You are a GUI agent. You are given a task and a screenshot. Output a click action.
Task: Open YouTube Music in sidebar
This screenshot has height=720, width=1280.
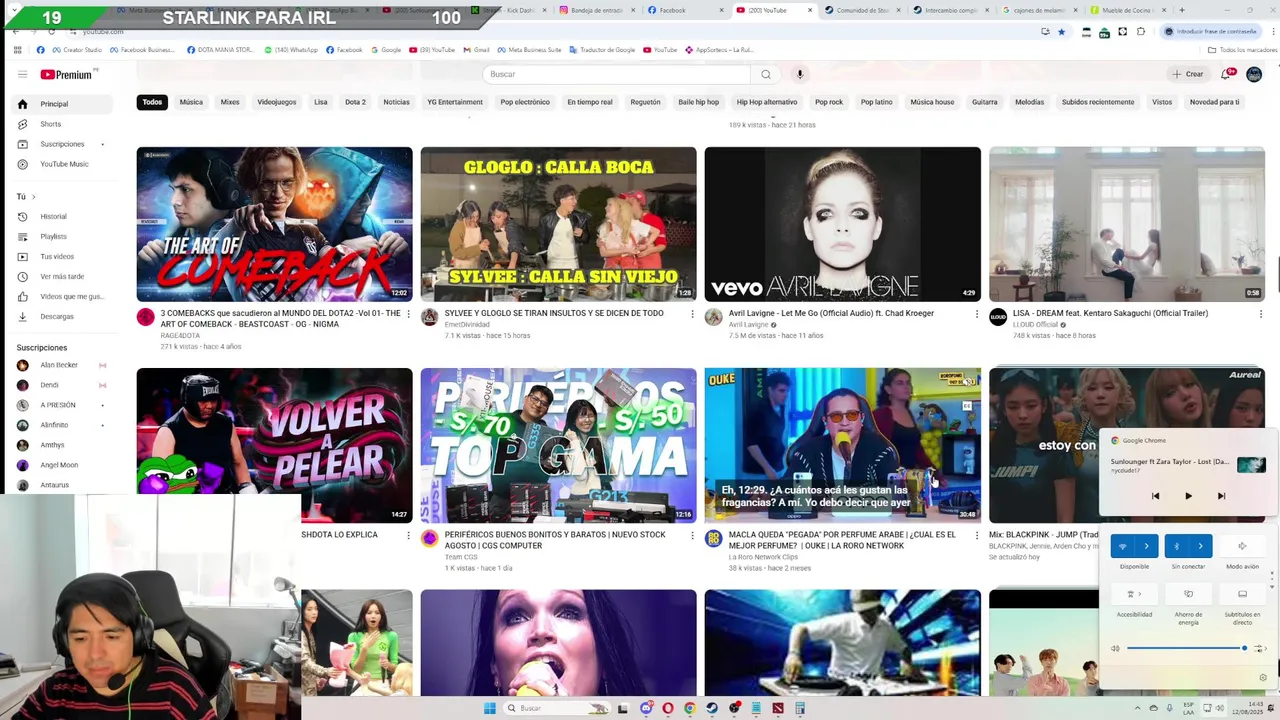(61, 164)
